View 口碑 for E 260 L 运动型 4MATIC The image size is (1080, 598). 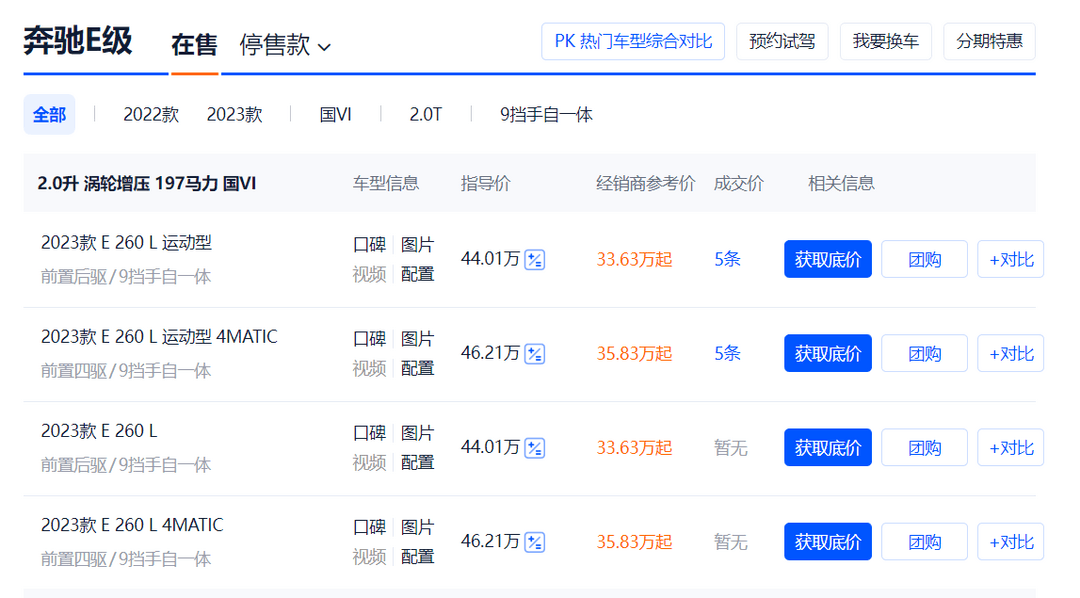coord(369,339)
